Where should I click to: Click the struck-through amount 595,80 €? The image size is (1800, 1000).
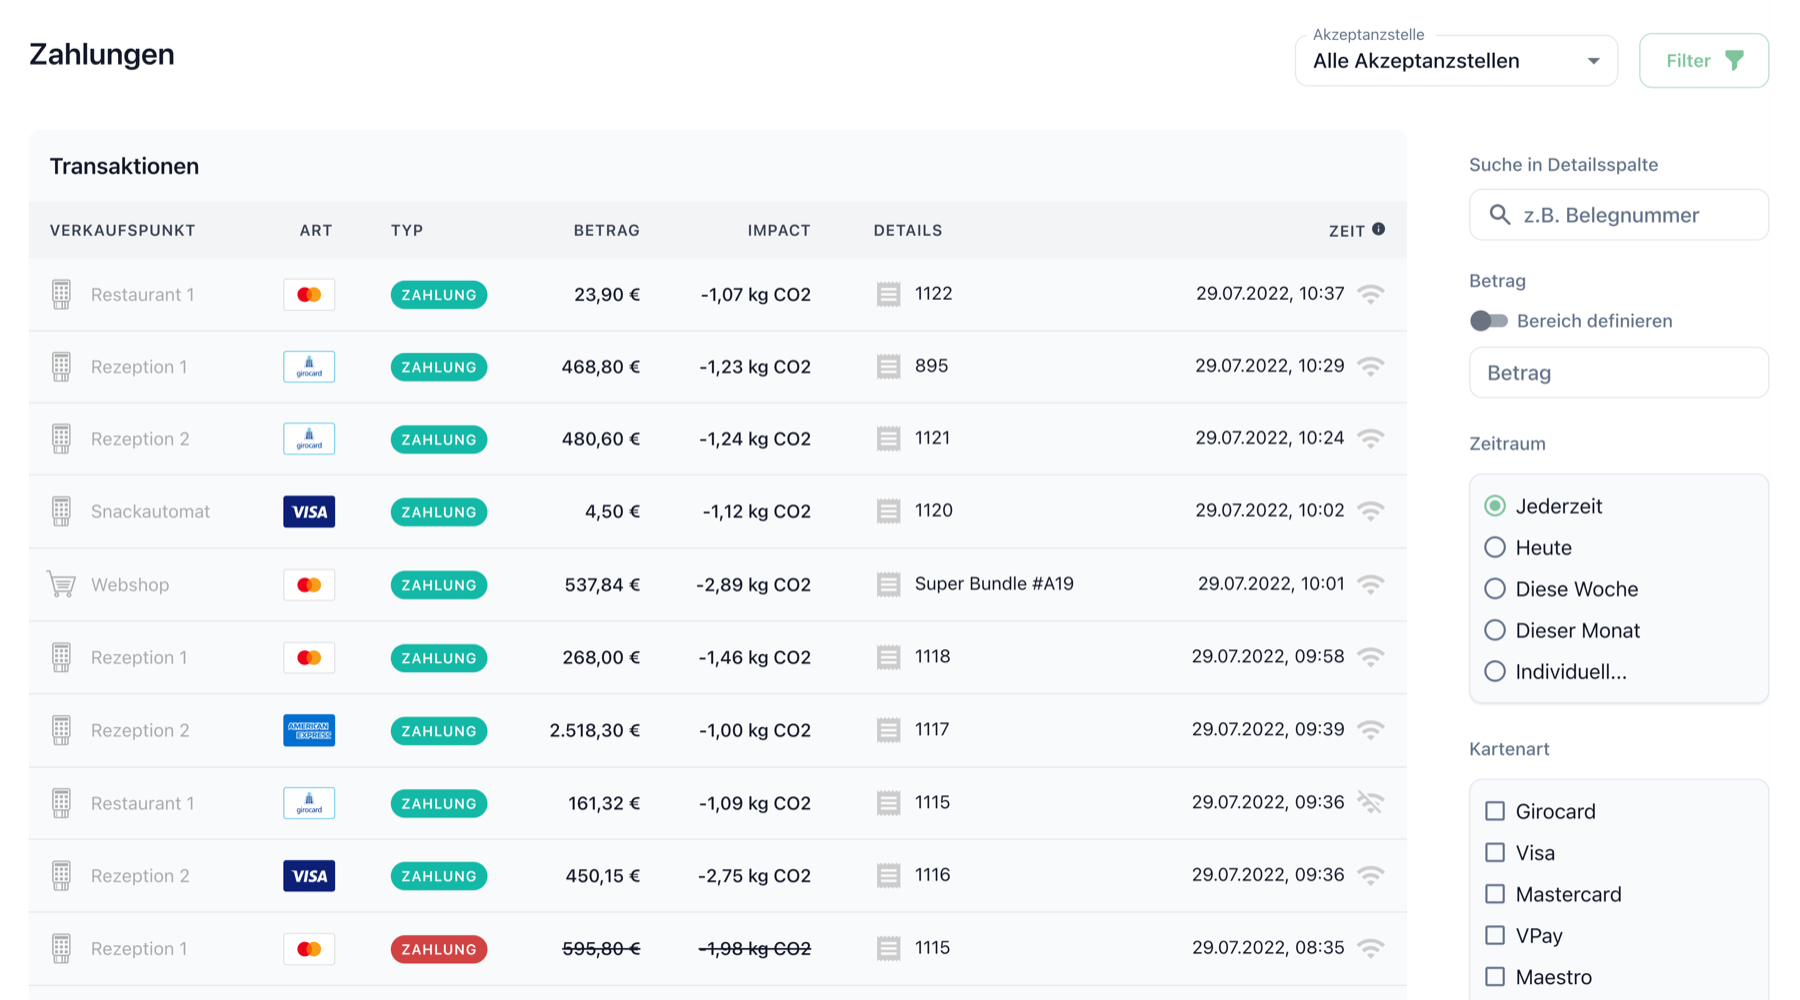tap(601, 949)
